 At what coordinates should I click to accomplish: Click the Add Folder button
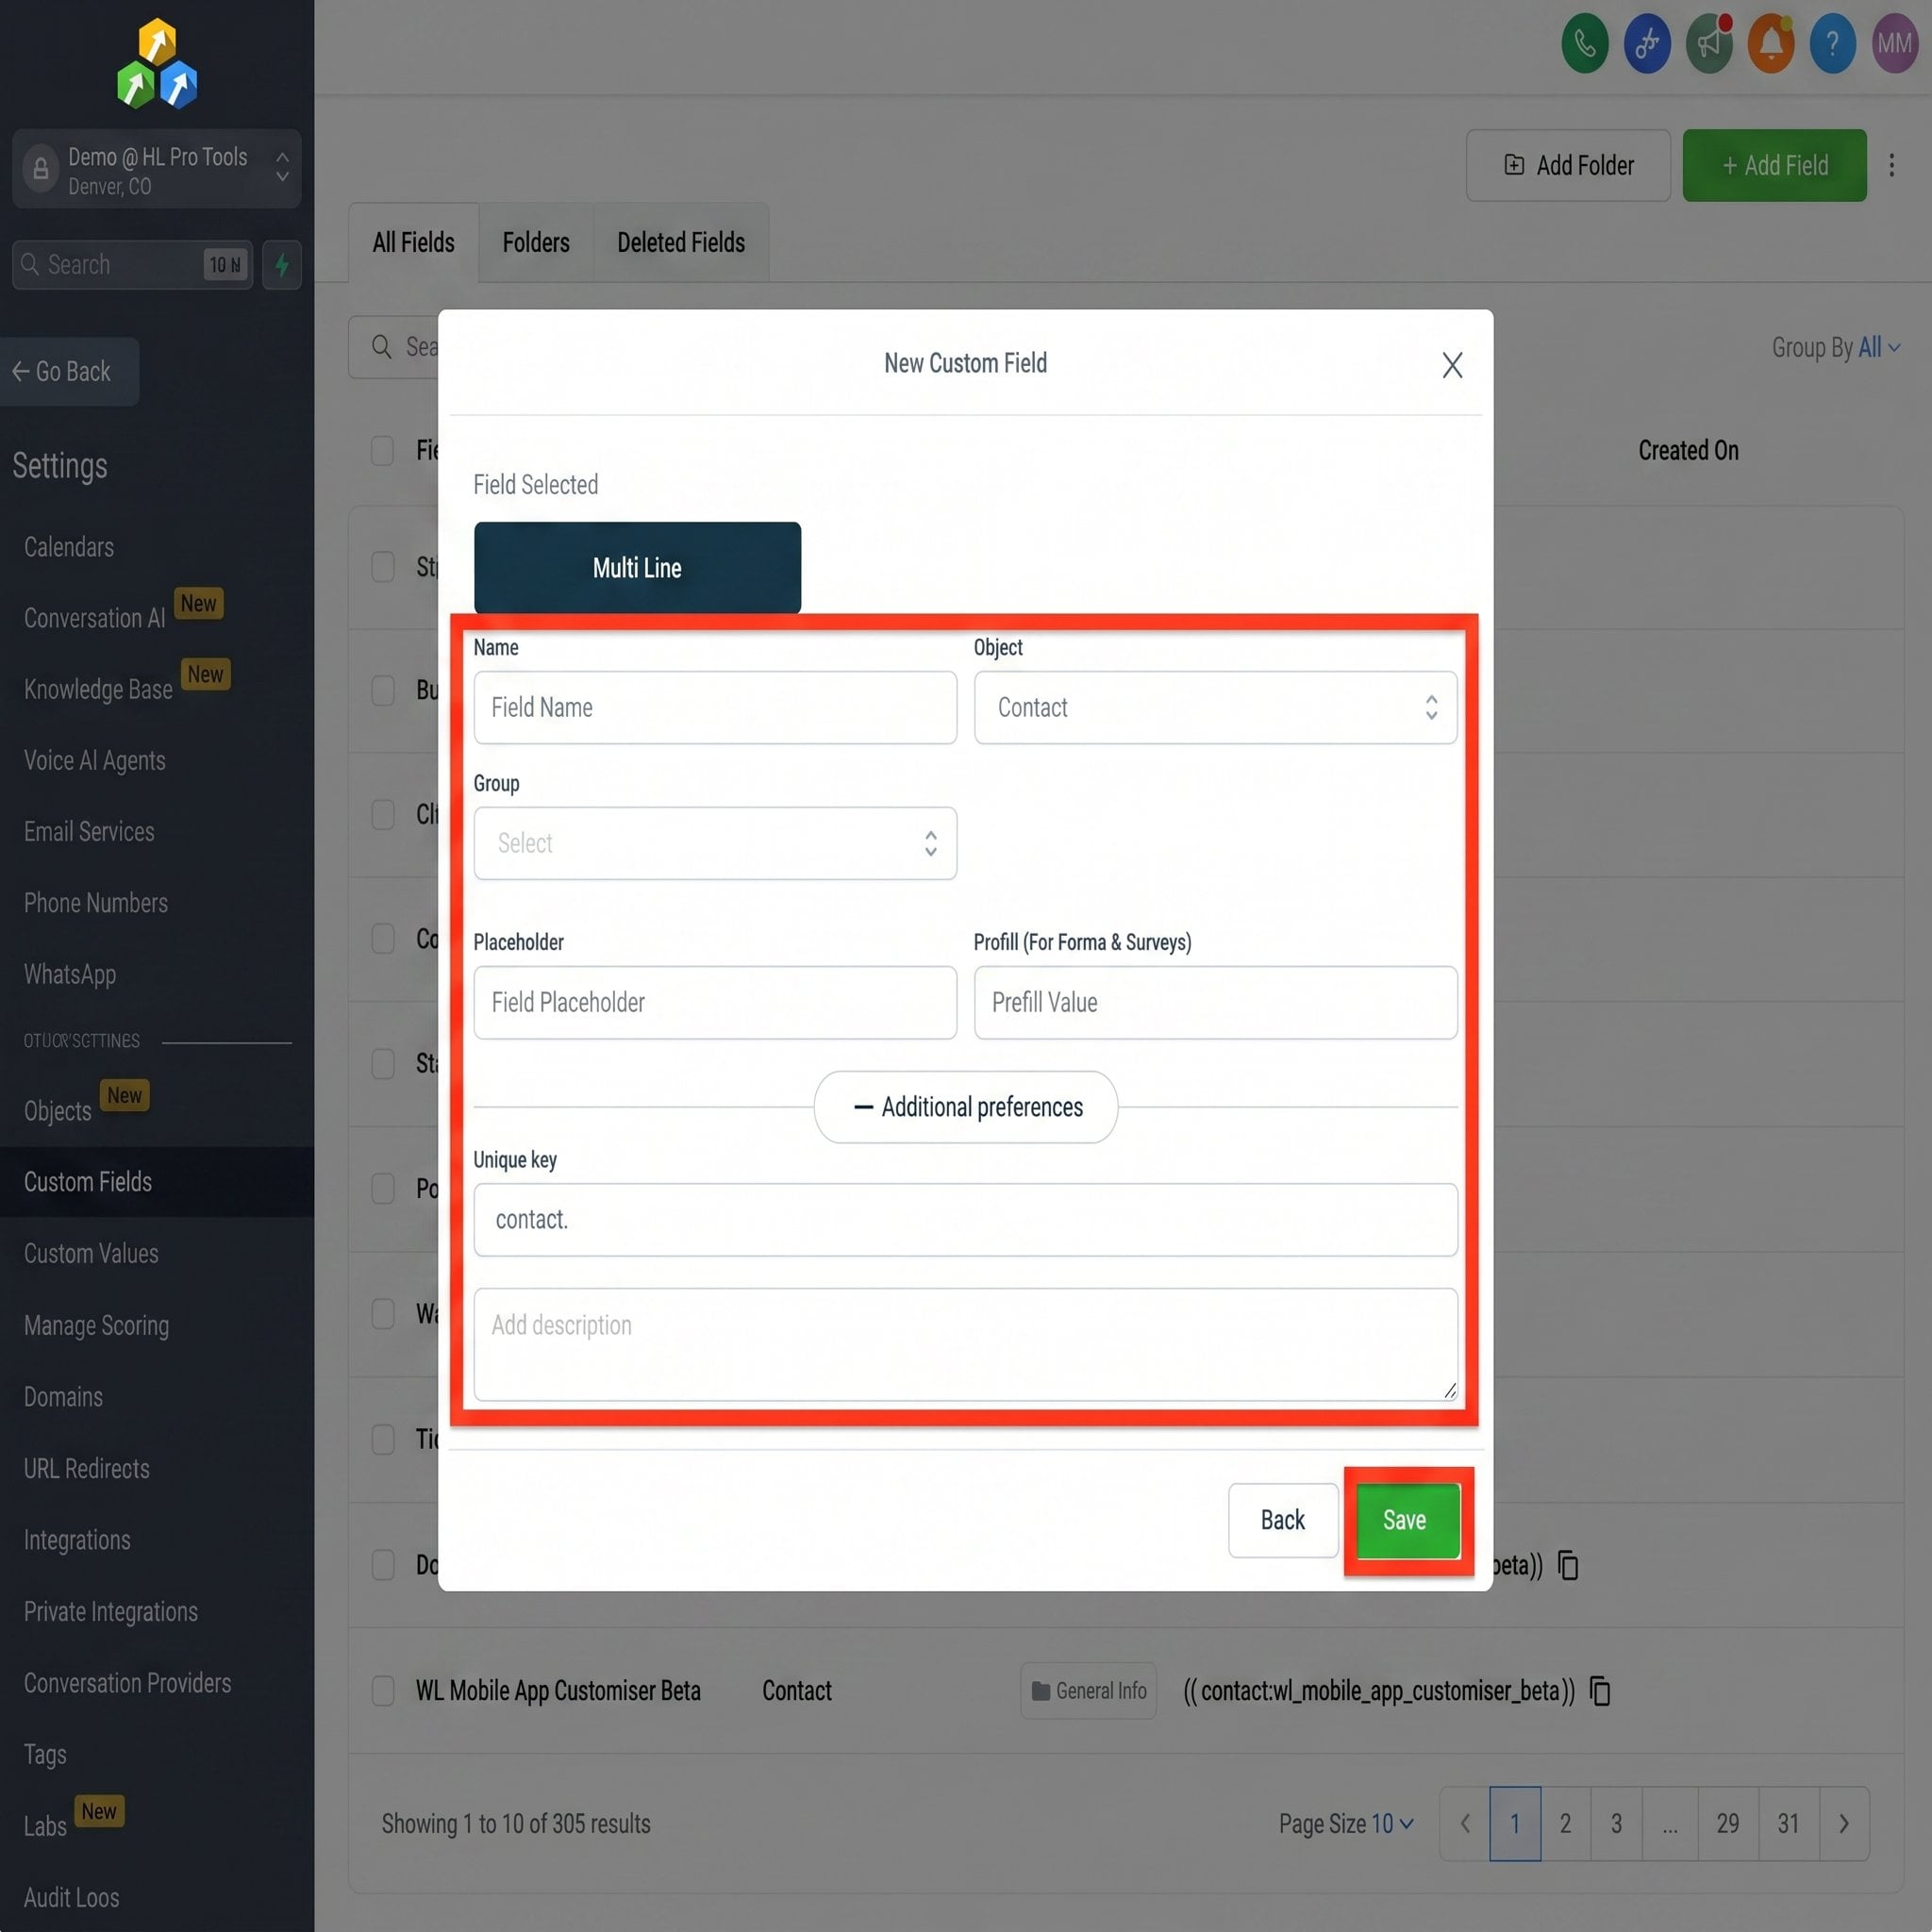point(1568,165)
